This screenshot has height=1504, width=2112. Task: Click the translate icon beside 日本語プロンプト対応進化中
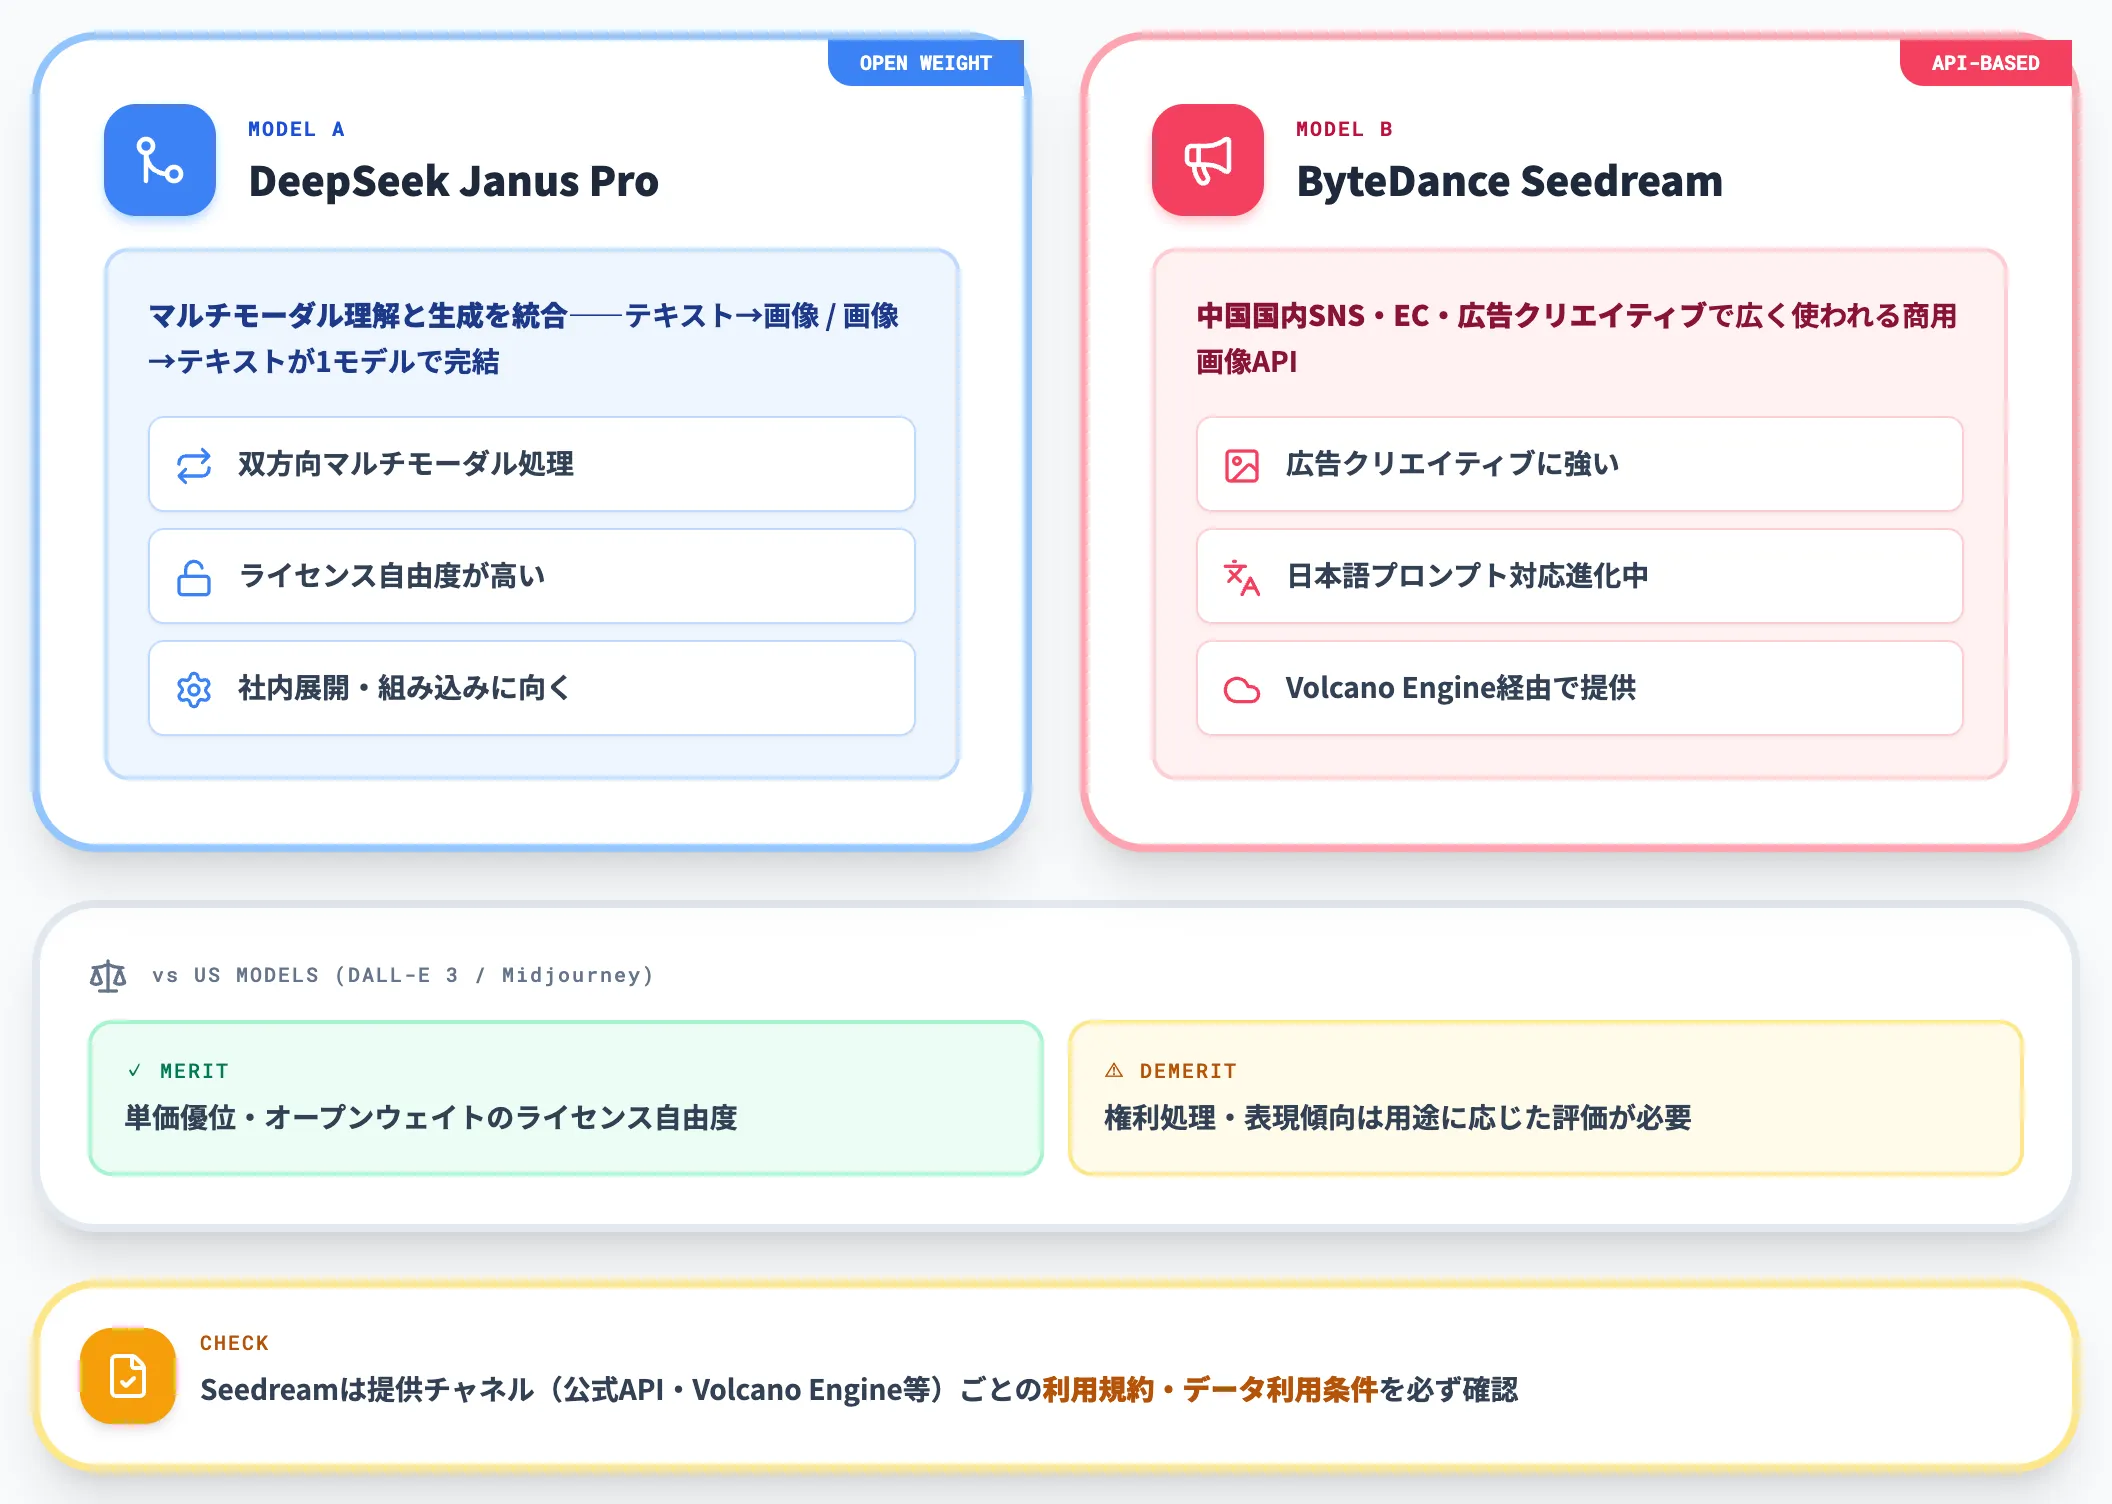tap(1242, 577)
